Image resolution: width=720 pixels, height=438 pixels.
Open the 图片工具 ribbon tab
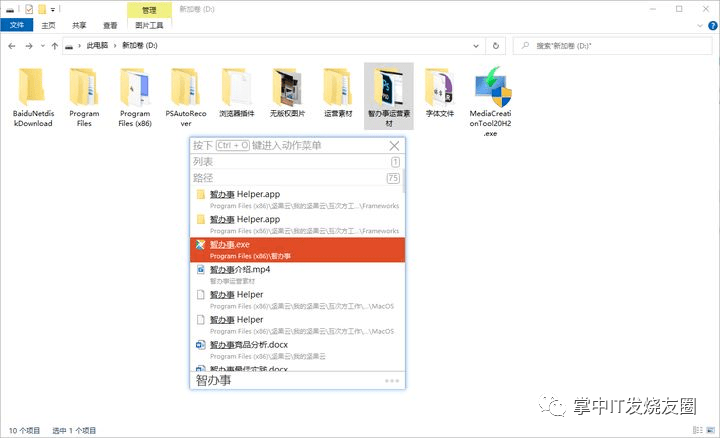point(149,25)
